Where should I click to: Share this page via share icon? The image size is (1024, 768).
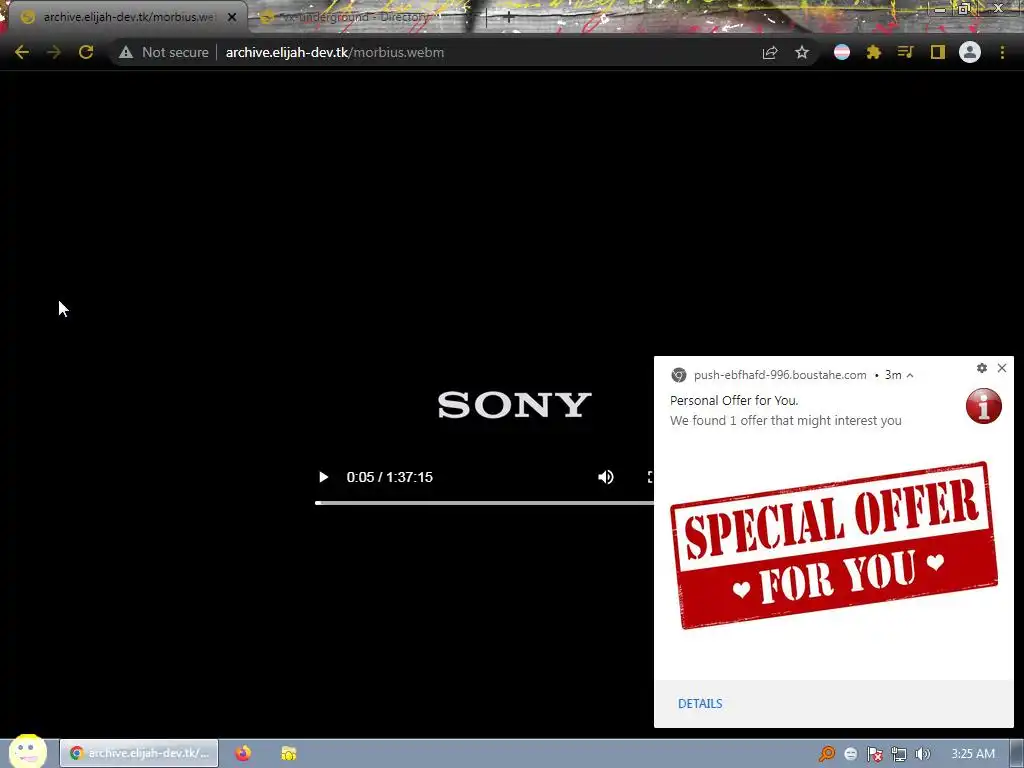(770, 52)
